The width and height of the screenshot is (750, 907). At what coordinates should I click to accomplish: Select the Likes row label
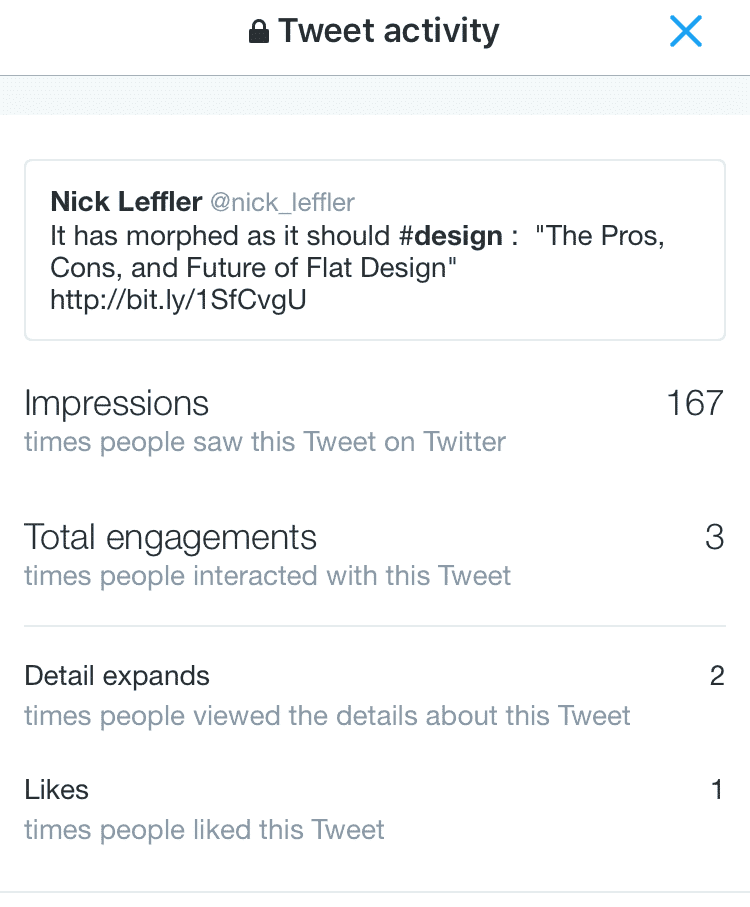tap(57, 790)
